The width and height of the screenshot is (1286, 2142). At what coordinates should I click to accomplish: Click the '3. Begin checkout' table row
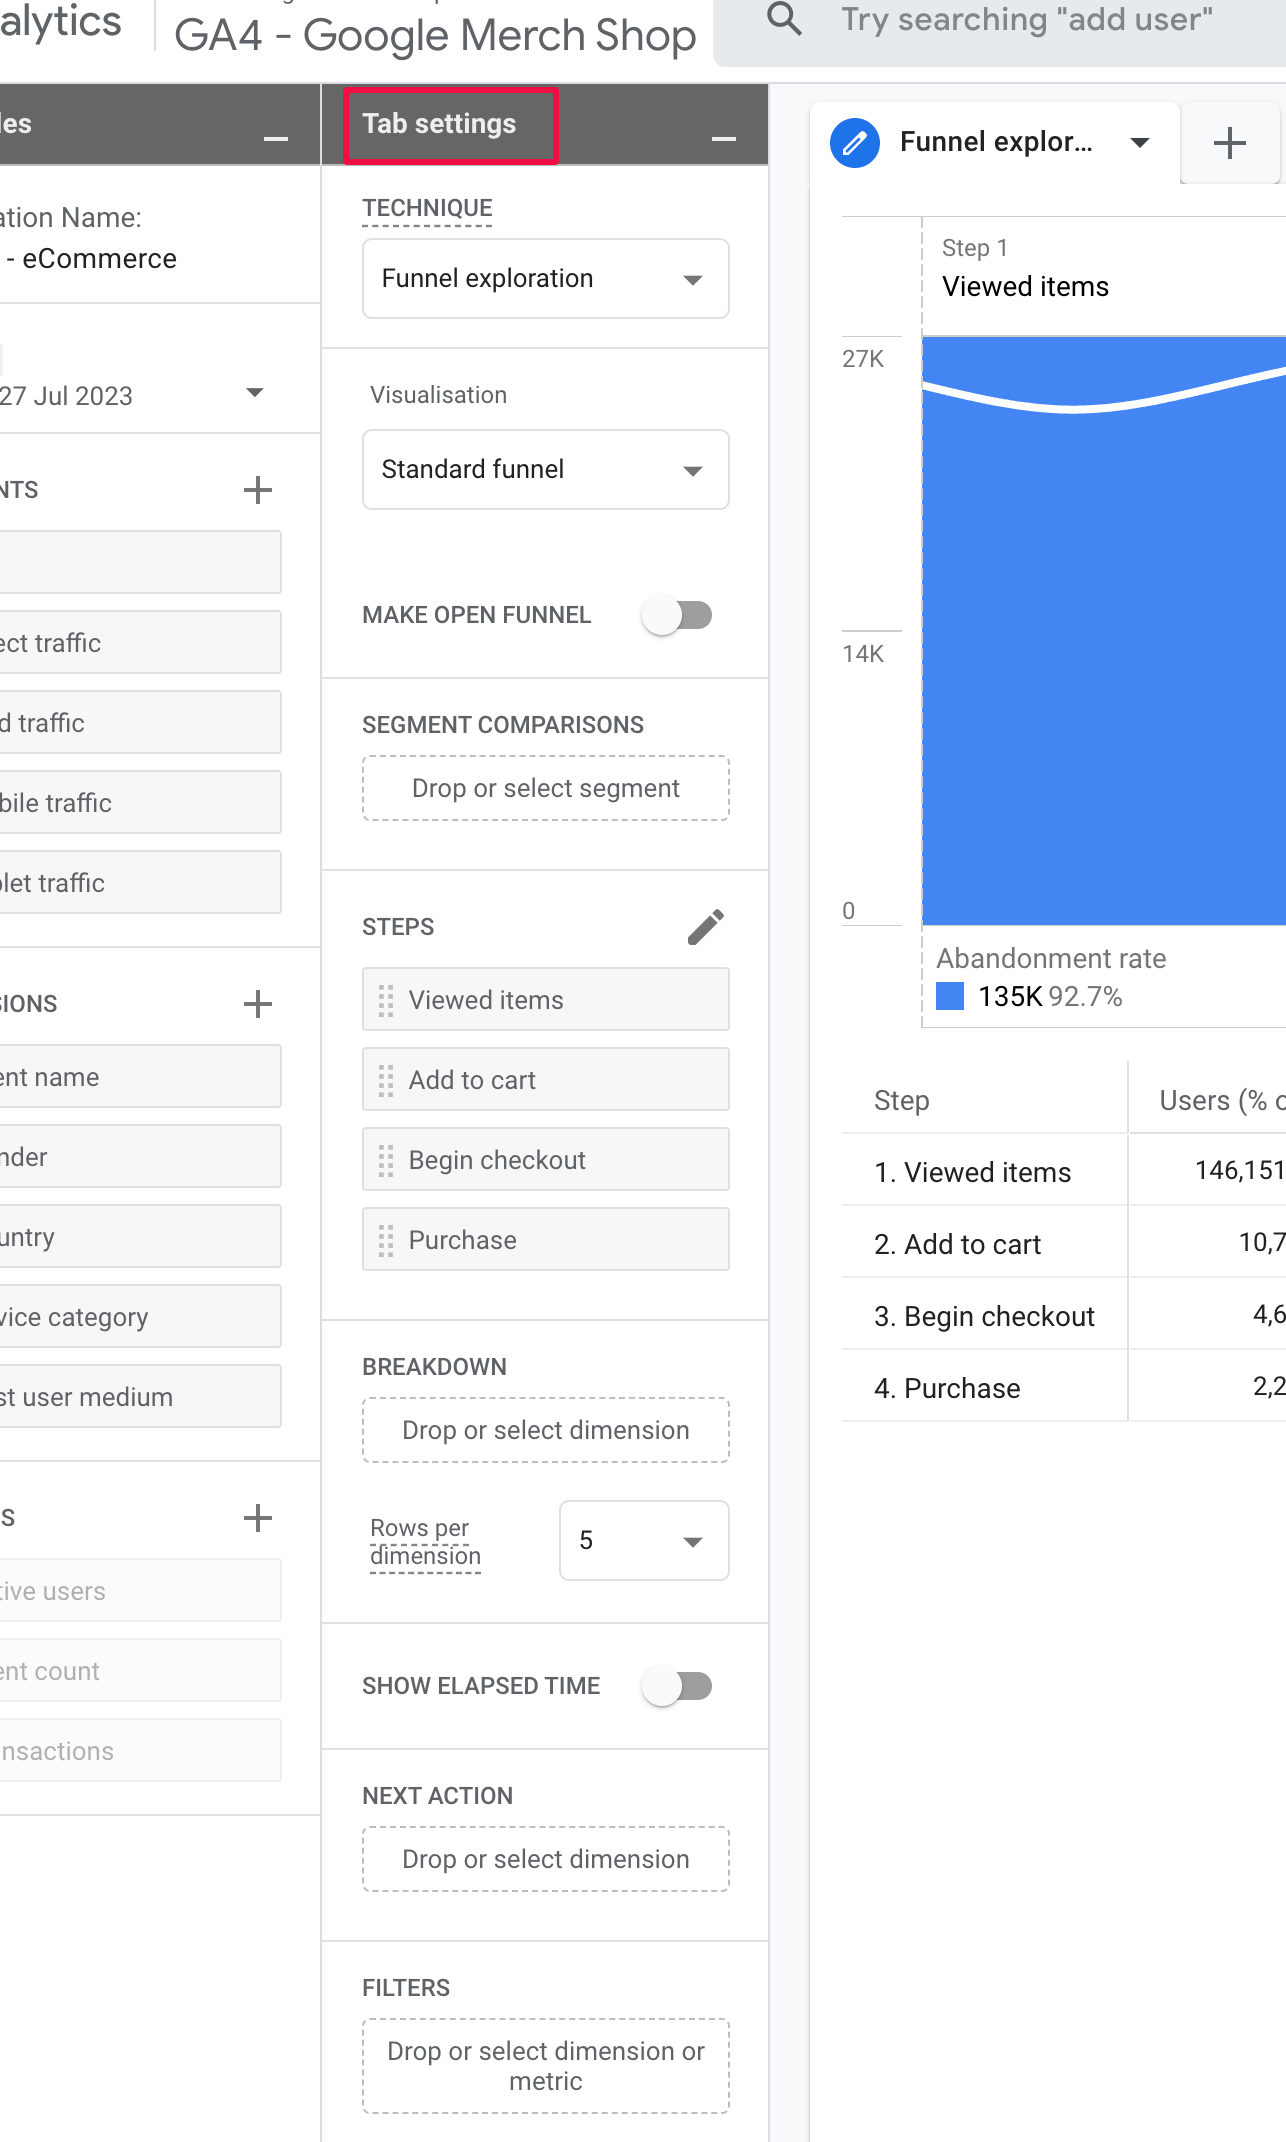(1064, 1315)
